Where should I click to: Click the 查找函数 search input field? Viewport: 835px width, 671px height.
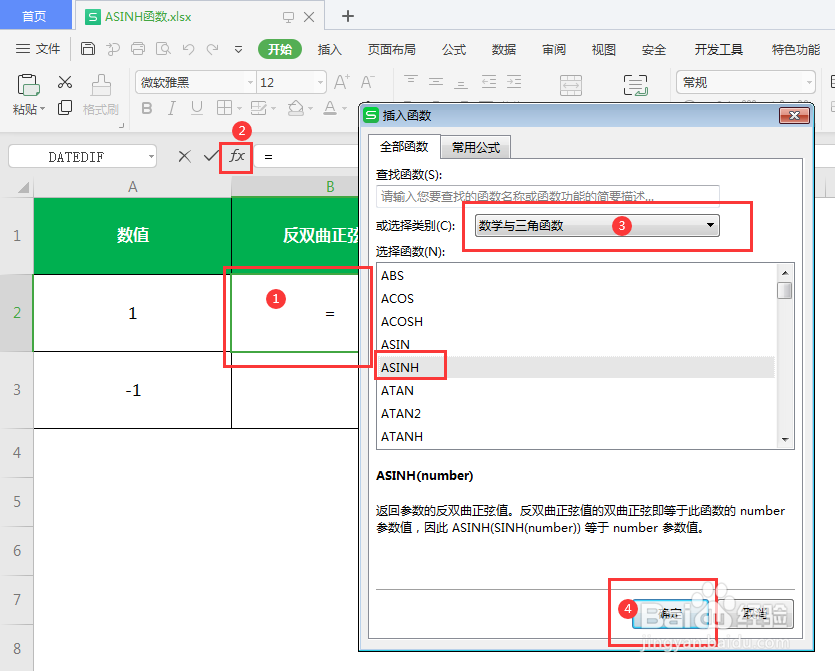click(x=547, y=197)
